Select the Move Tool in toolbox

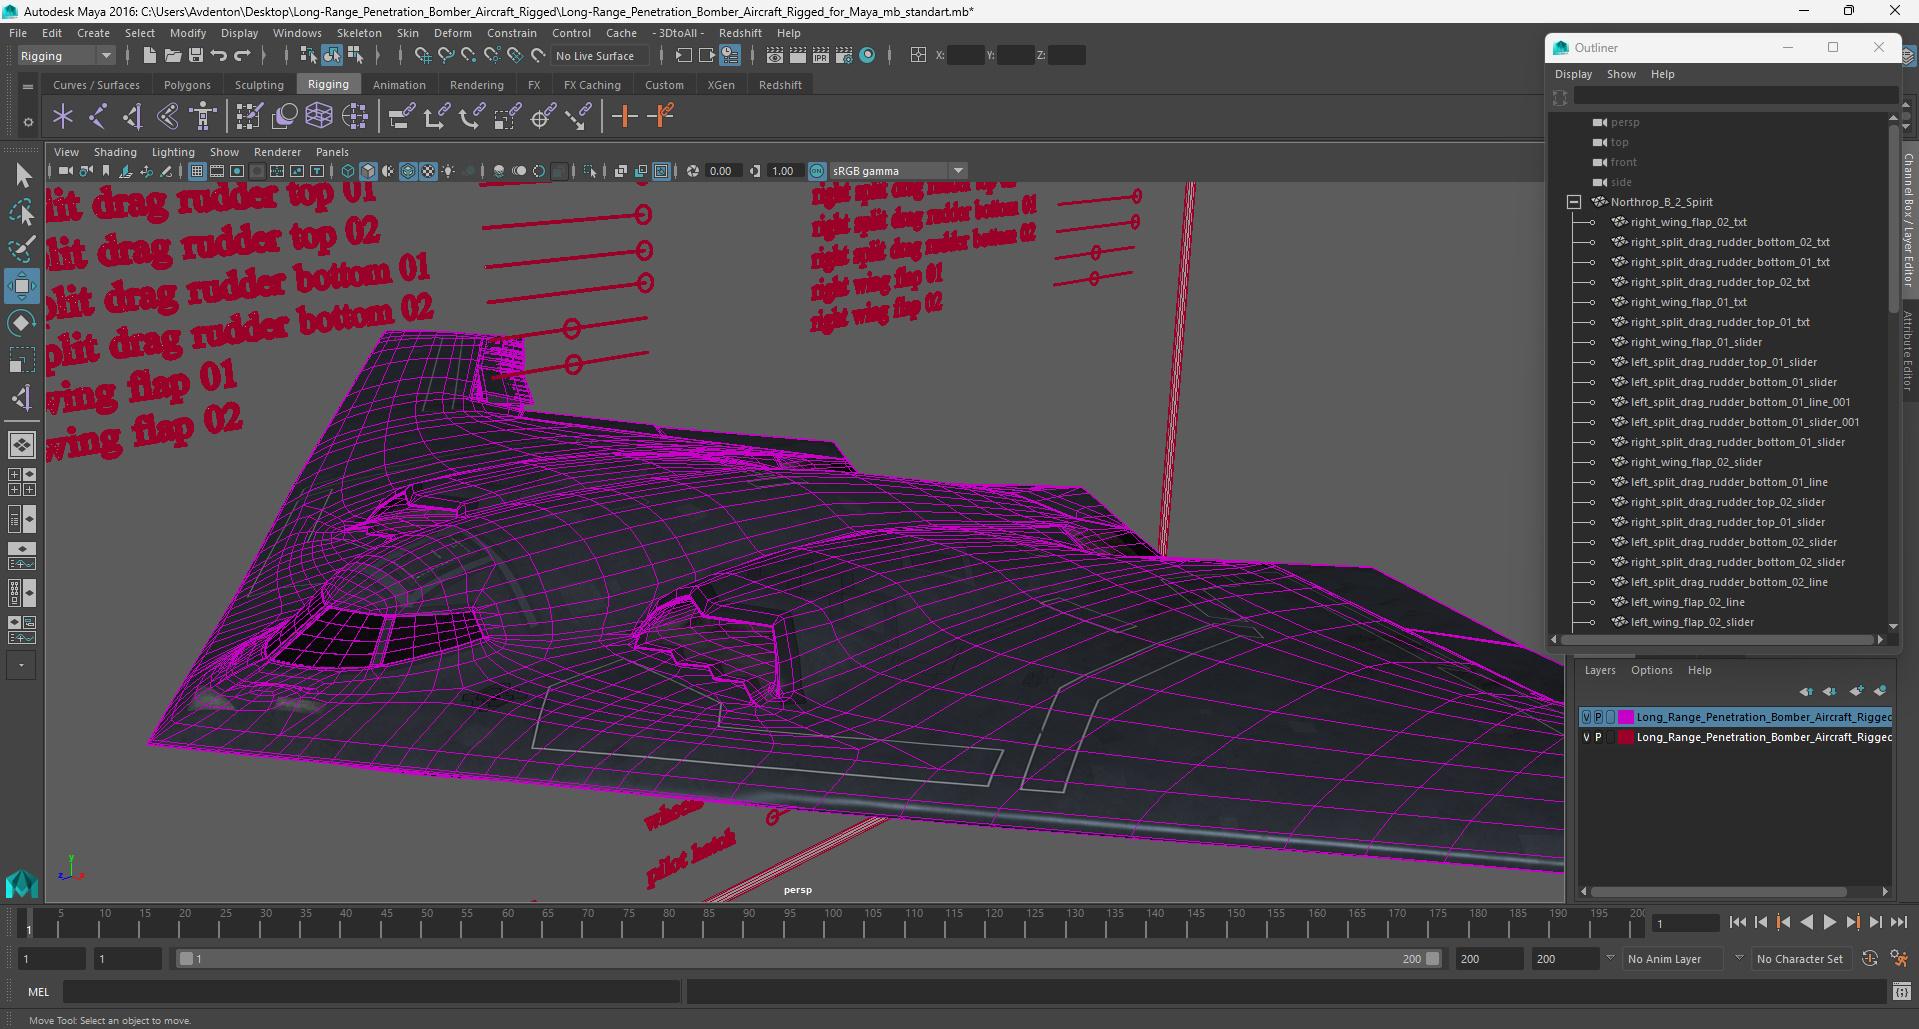coord(21,286)
